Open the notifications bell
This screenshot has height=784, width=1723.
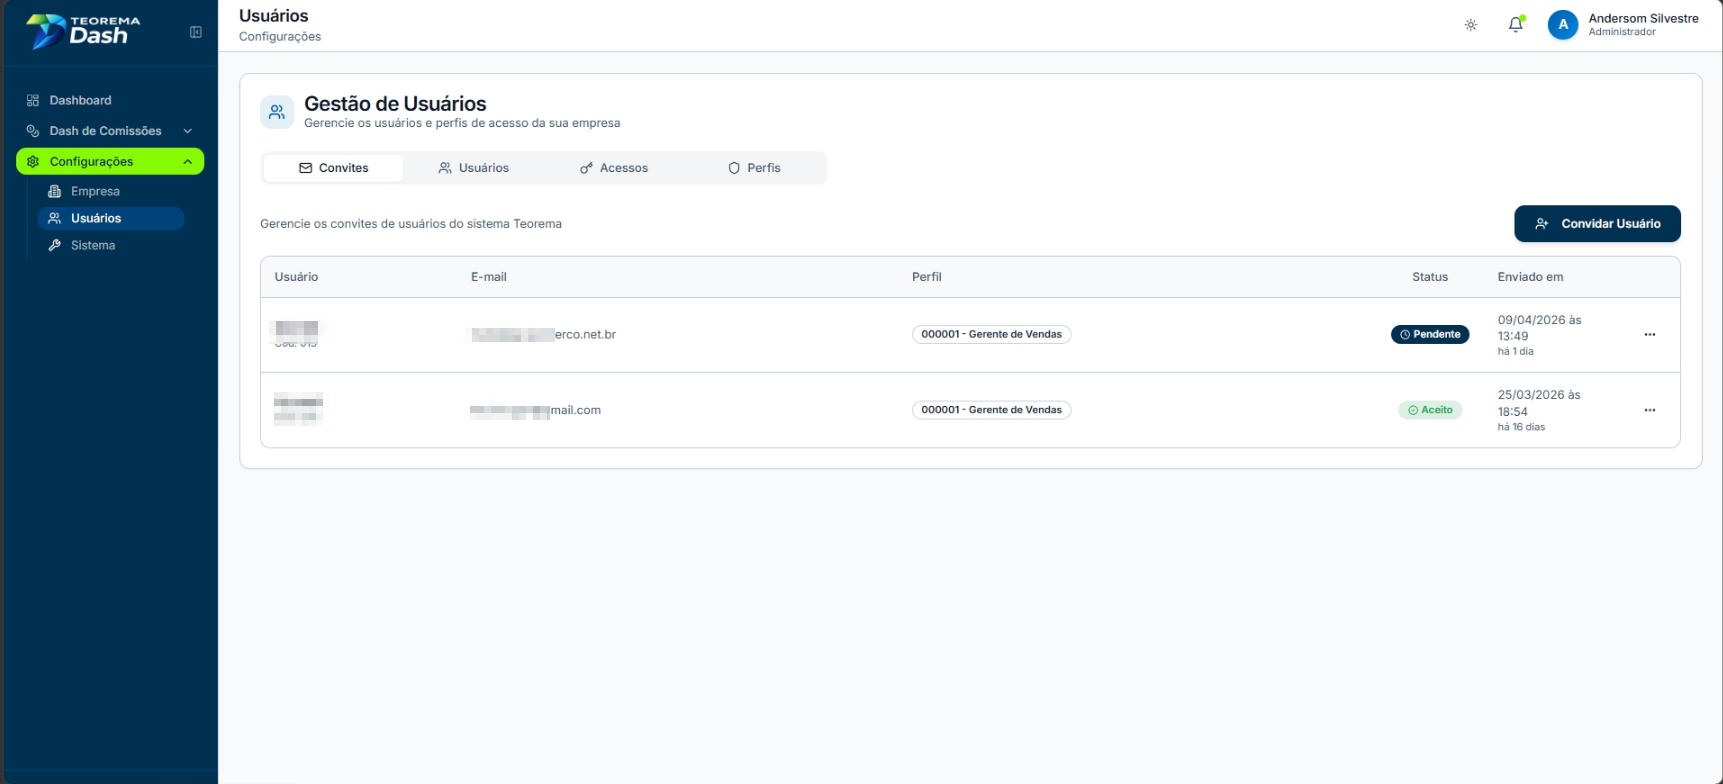coord(1516,25)
